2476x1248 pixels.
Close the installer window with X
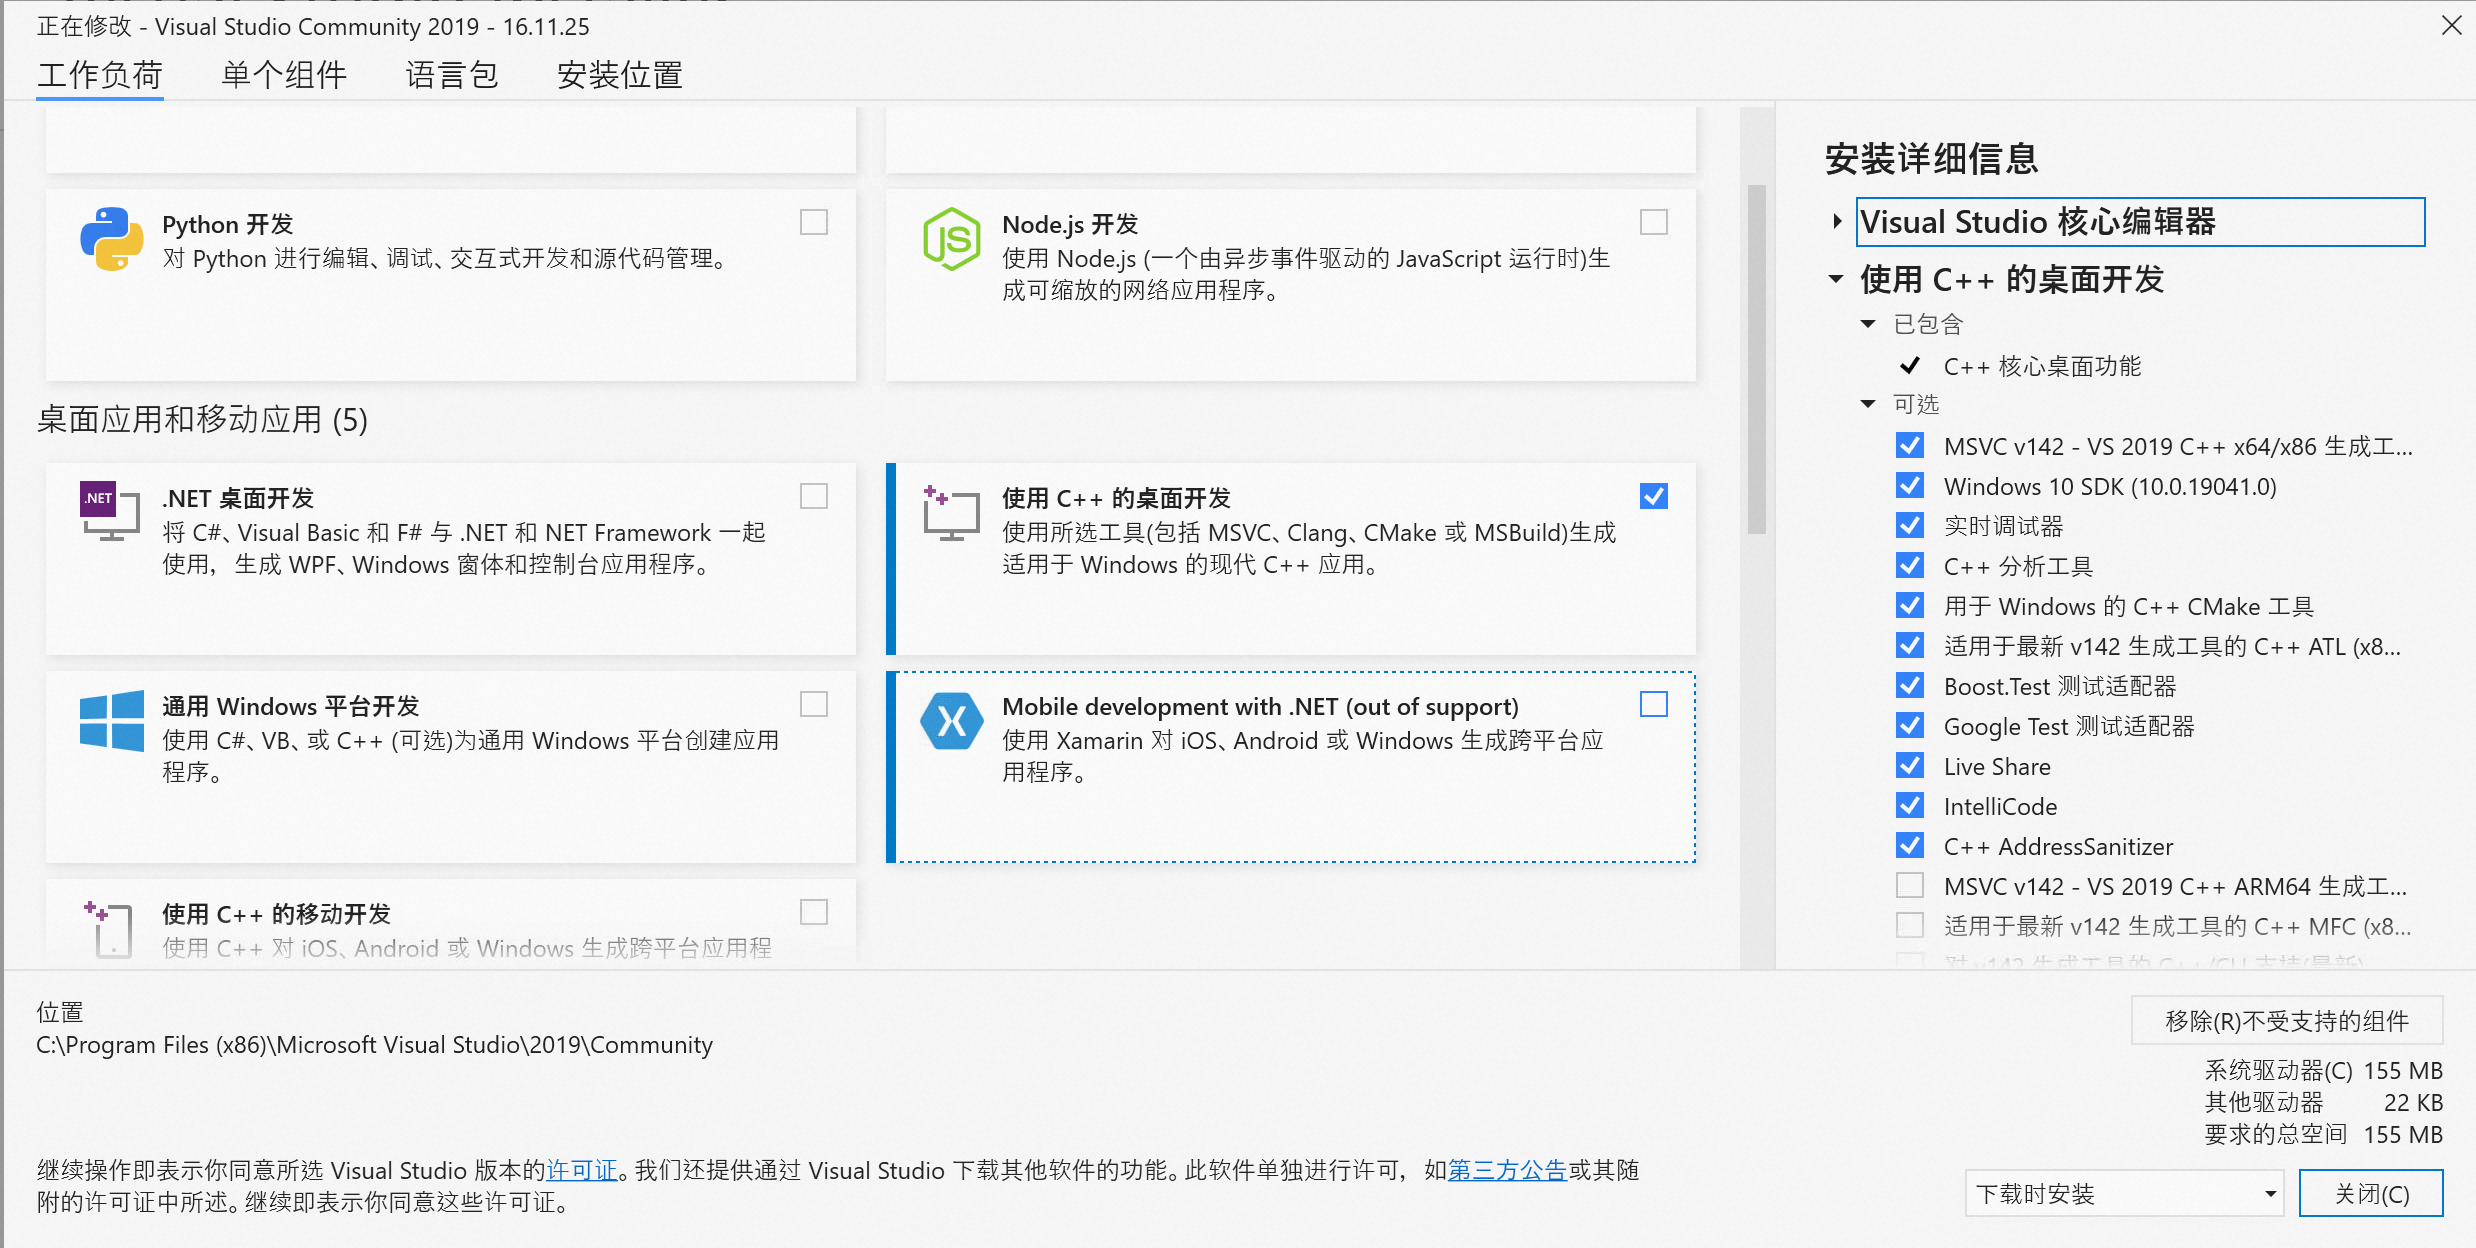2451,25
